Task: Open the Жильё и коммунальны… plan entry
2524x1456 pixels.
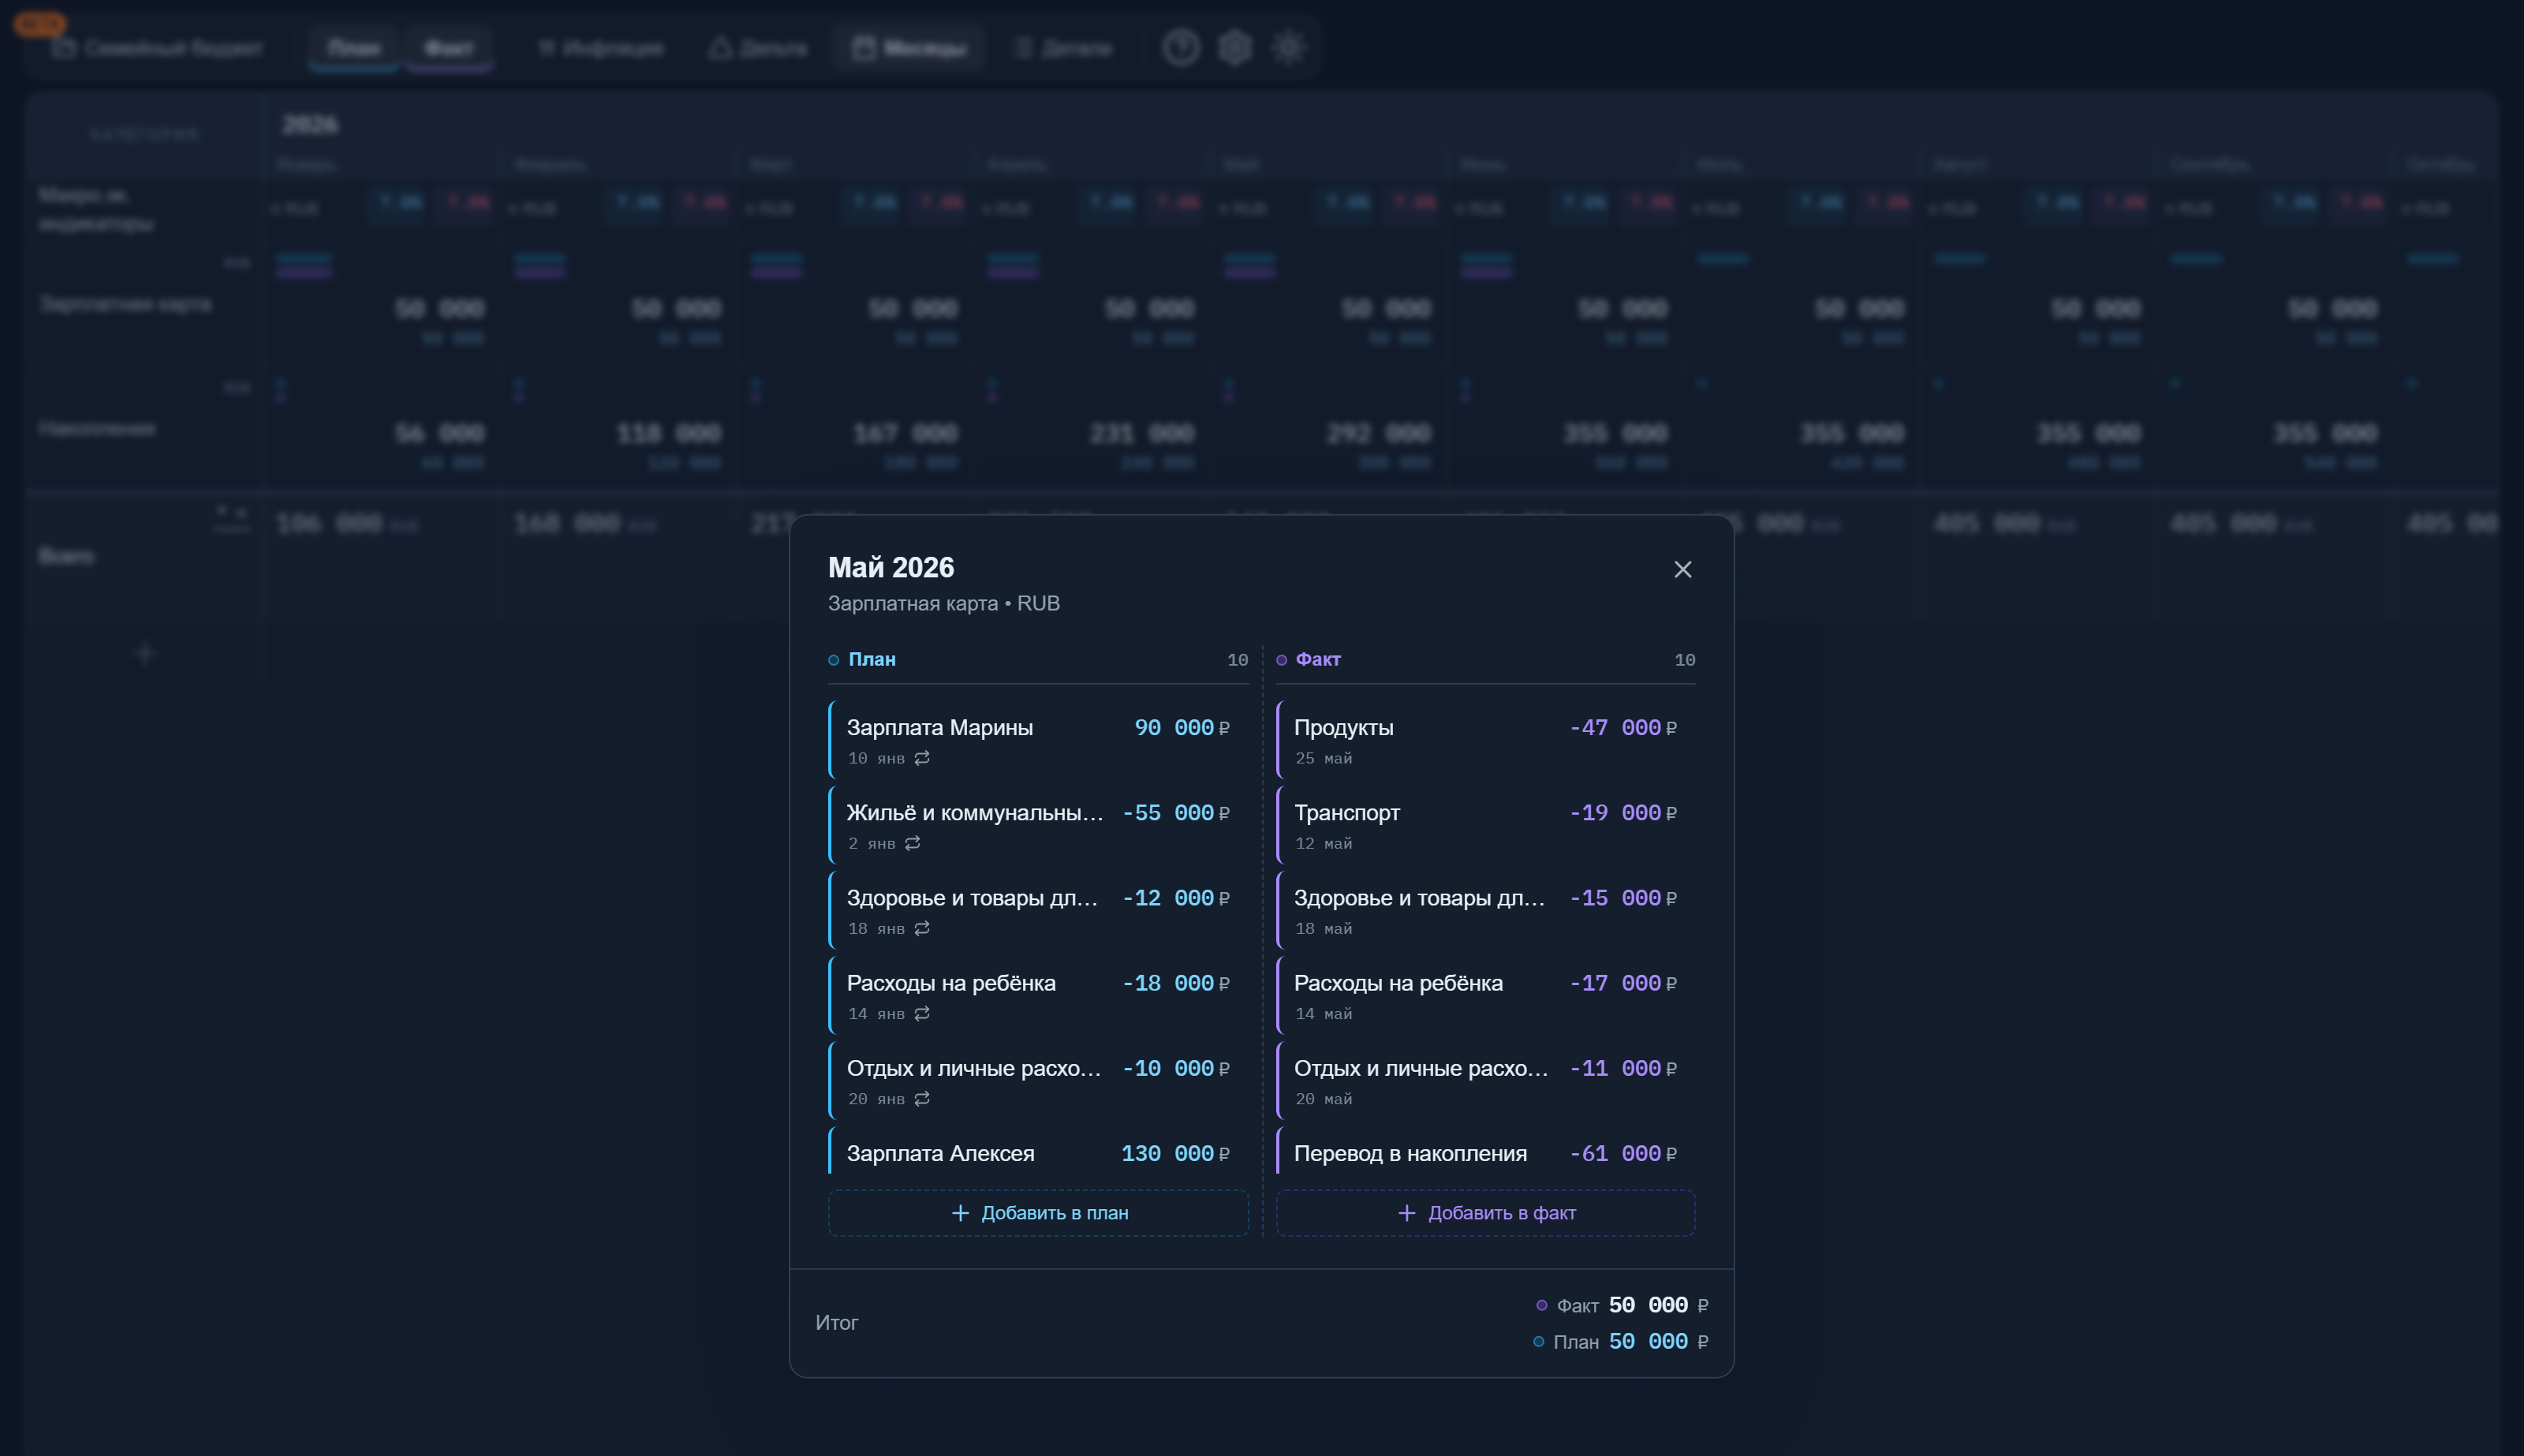Action: tap(1038, 825)
